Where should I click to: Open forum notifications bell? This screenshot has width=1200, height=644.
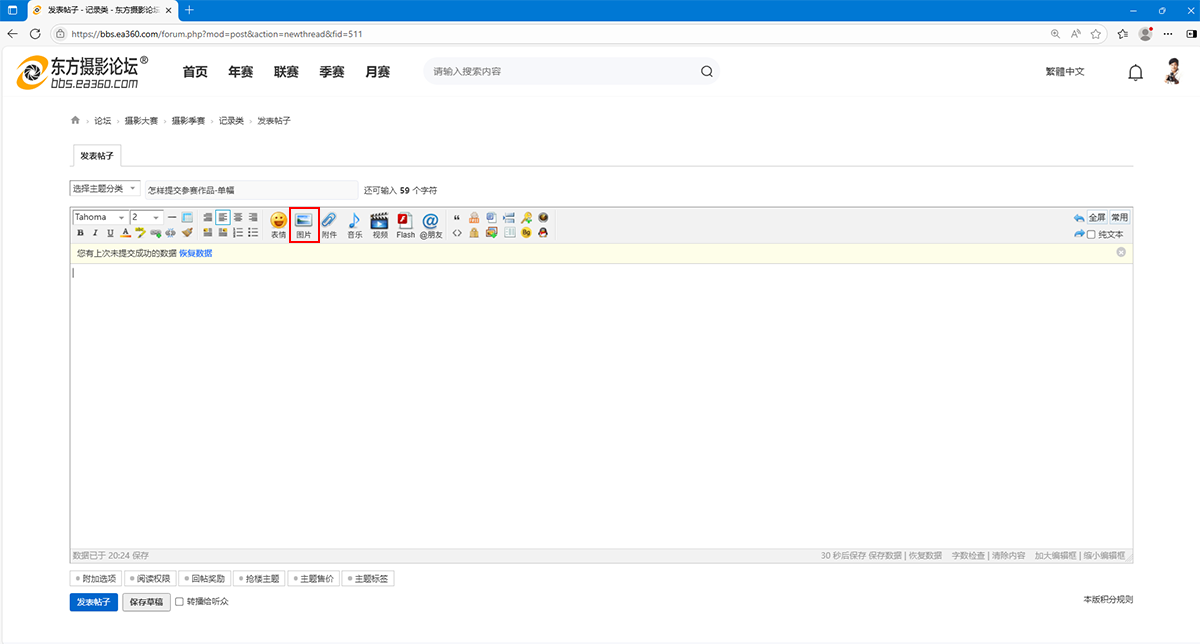[x=1135, y=72]
